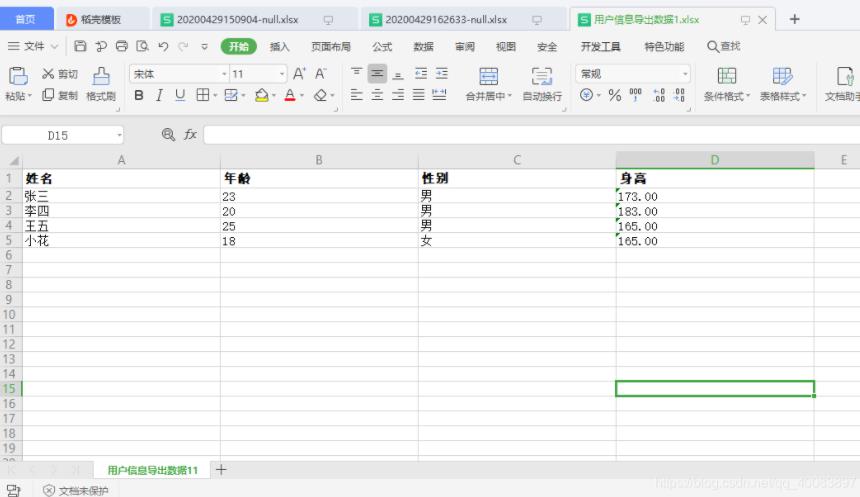
Task: Click the Bold formatting icon
Action: pyautogui.click(x=139, y=96)
